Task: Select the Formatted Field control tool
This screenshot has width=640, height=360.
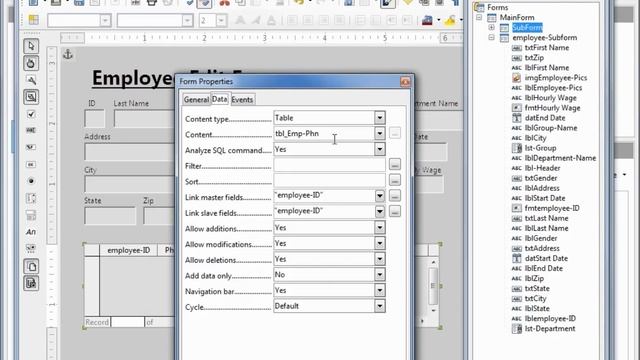Action: 31,147
